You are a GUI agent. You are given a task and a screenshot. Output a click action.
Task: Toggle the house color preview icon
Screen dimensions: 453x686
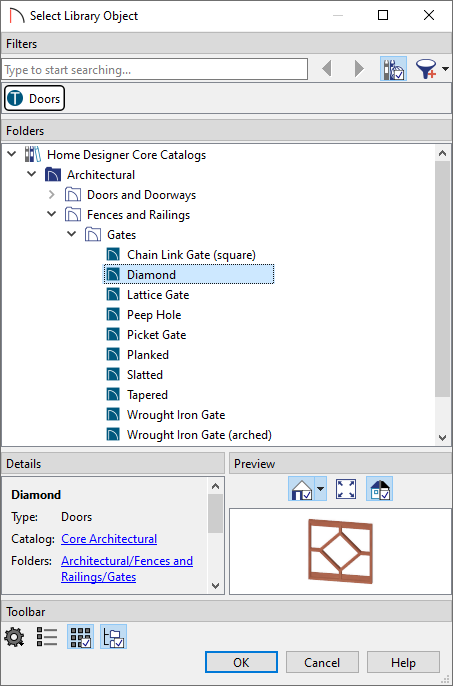tap(379, 489)
